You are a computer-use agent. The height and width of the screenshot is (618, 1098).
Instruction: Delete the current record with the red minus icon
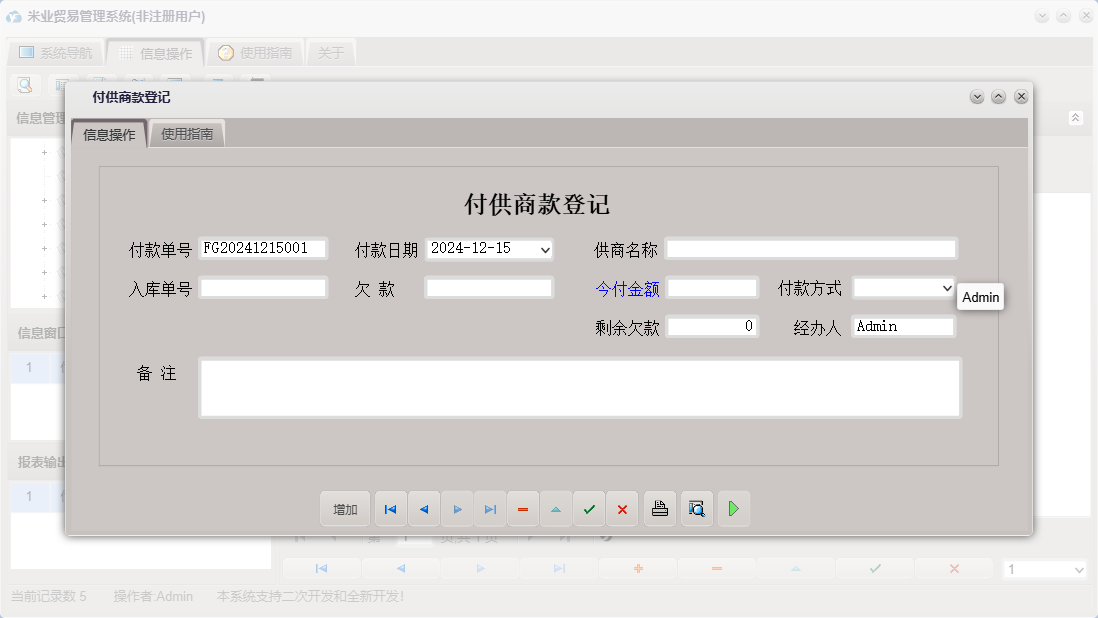pyautogui.click(x=523, y=509)
